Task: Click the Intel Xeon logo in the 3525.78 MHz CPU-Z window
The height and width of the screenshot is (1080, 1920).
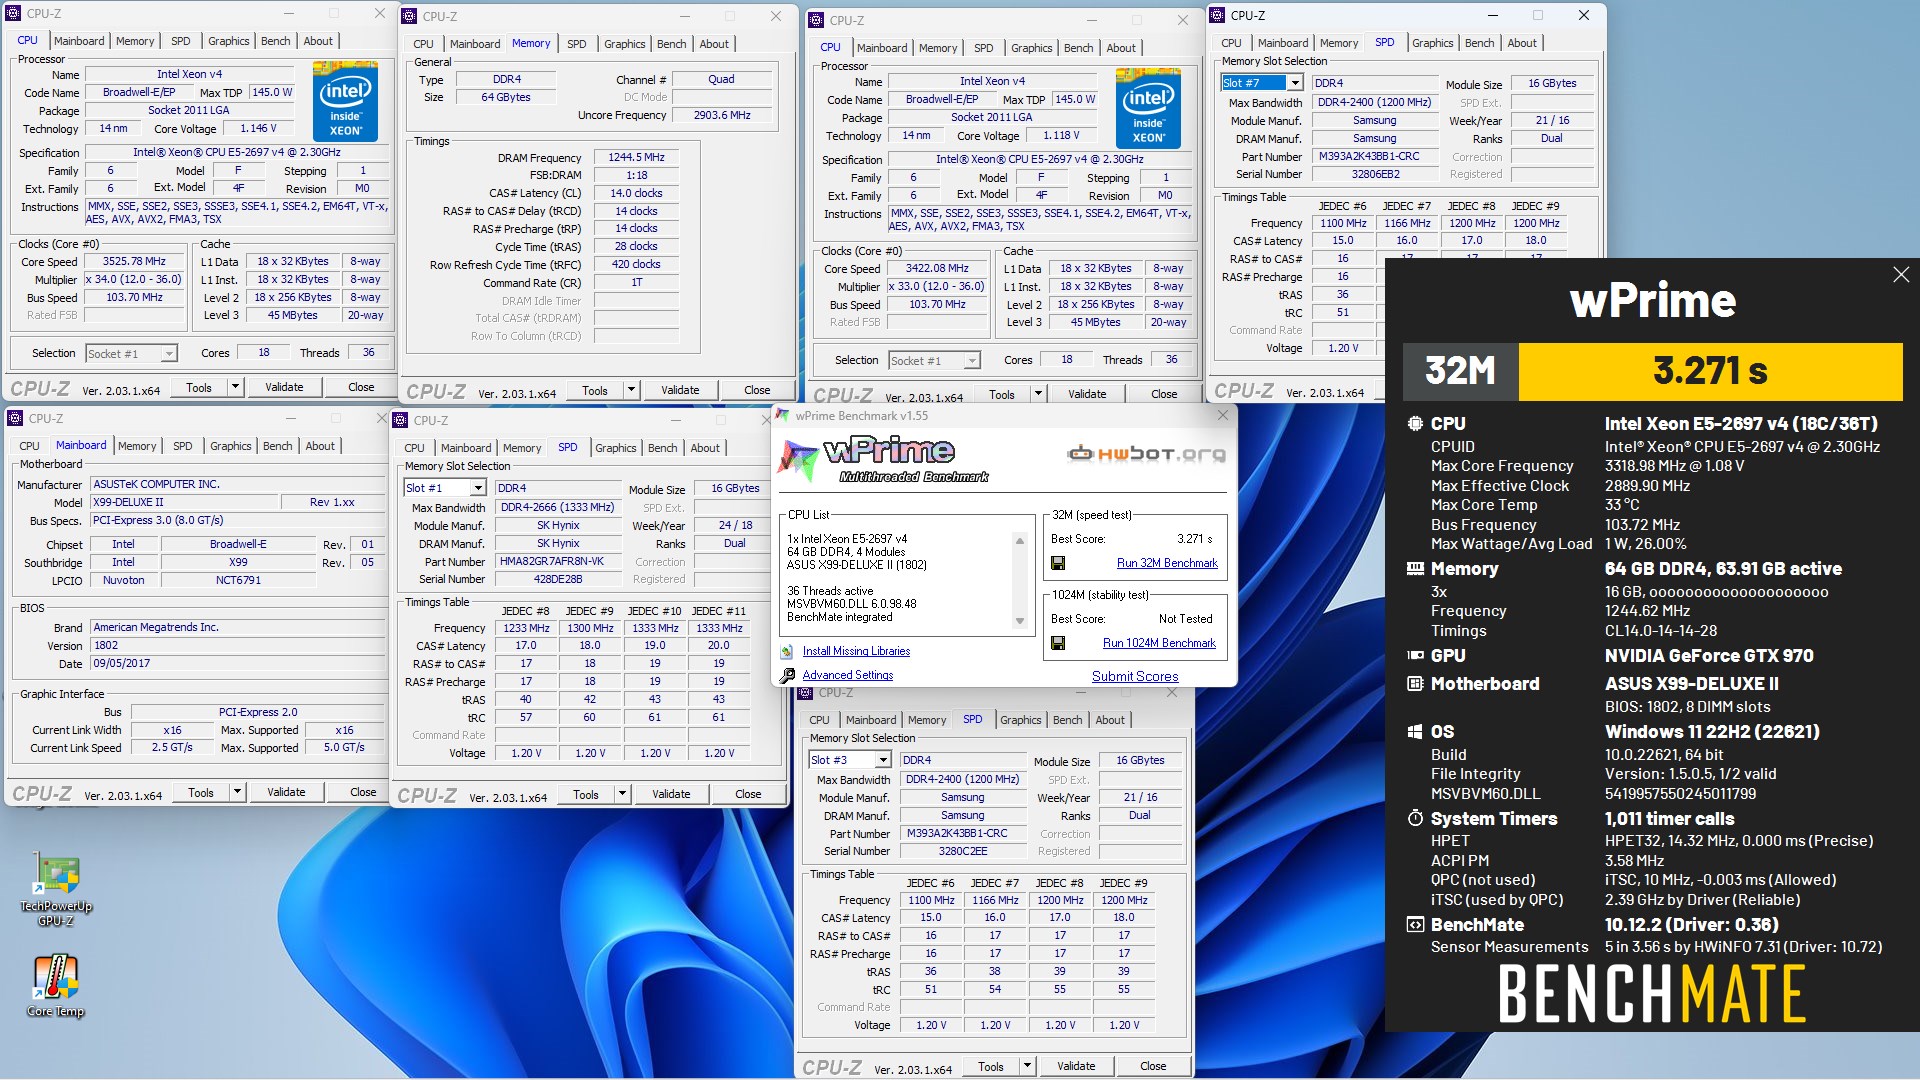Action: pos(345,100)
